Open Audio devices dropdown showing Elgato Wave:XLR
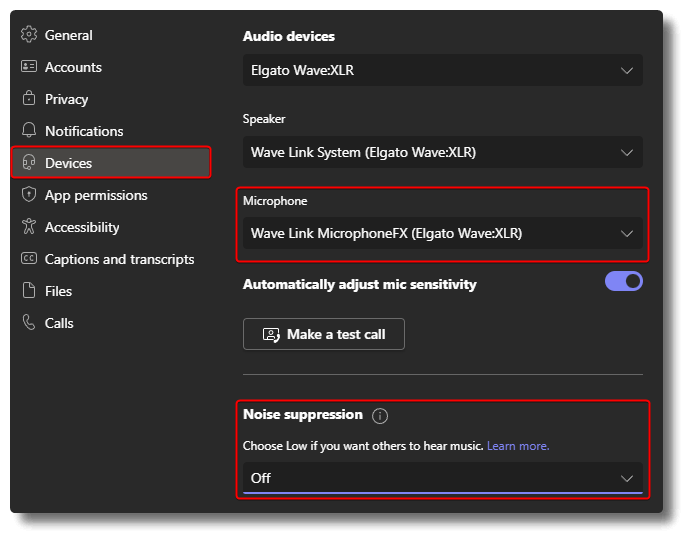Viewport: 683px width, 533px height. click(443, 70)
